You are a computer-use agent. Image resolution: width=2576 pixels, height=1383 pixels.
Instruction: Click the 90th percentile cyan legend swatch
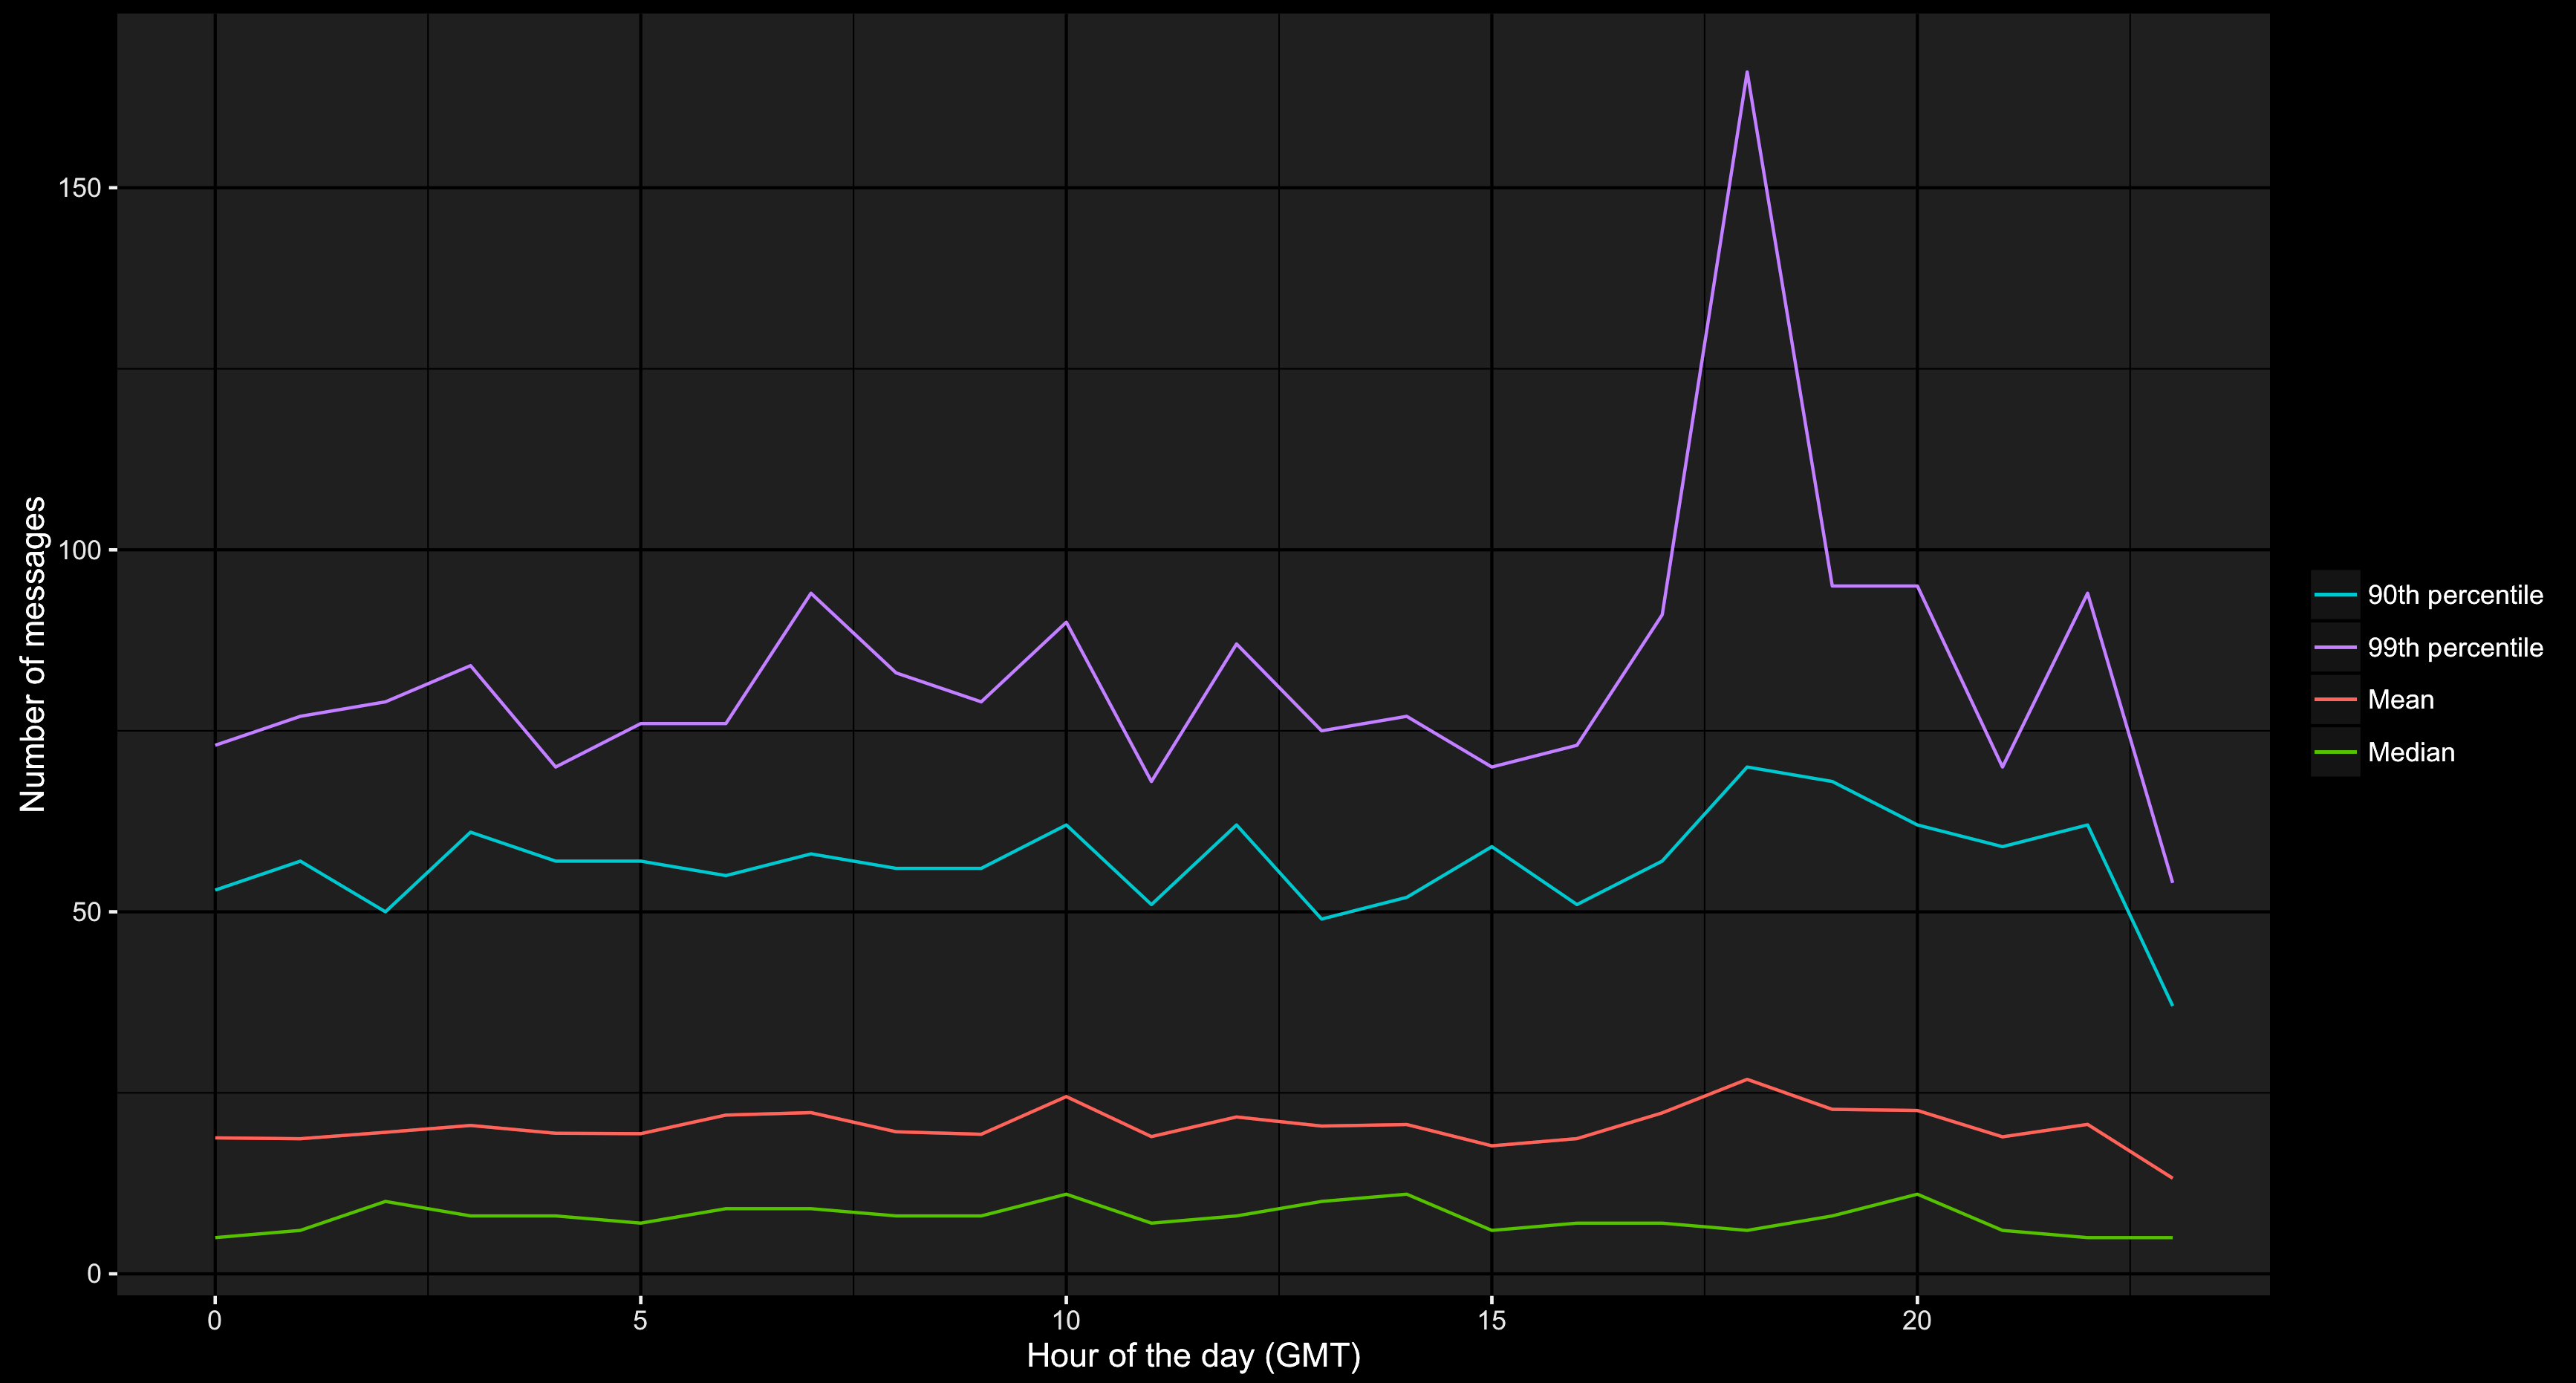[2335, 595]
